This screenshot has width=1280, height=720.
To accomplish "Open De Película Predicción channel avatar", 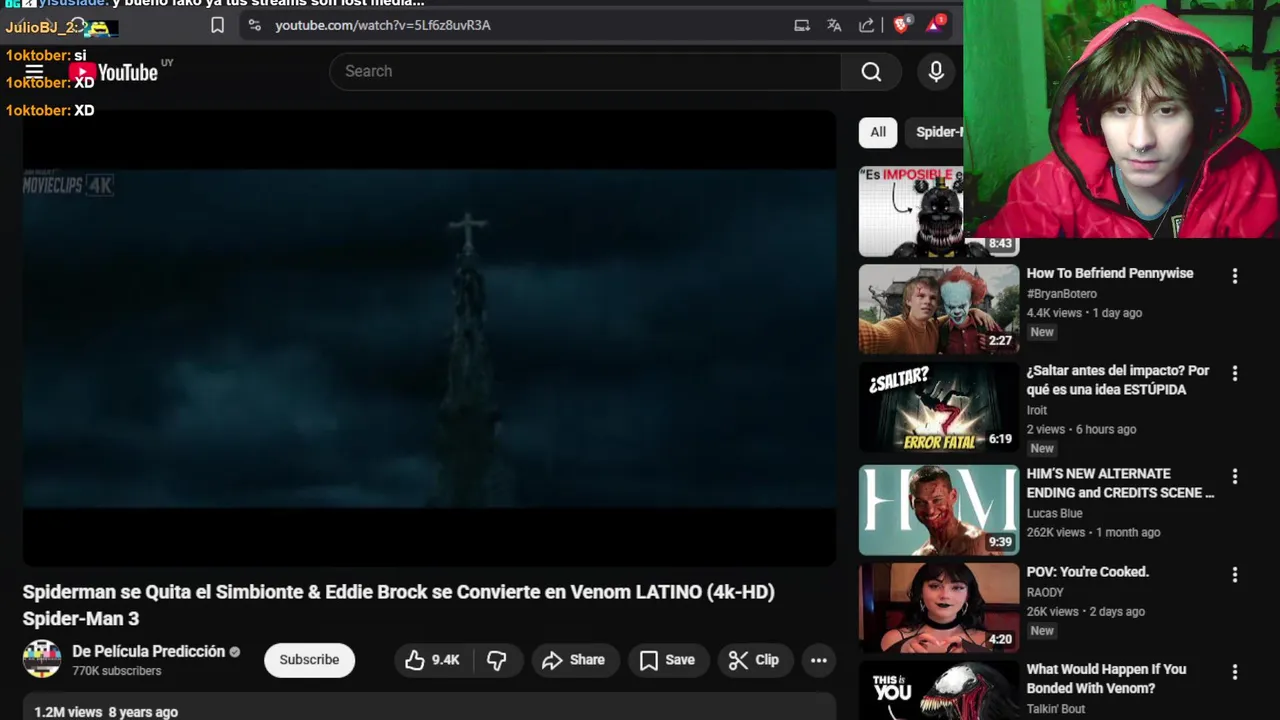I will point(42,659).
